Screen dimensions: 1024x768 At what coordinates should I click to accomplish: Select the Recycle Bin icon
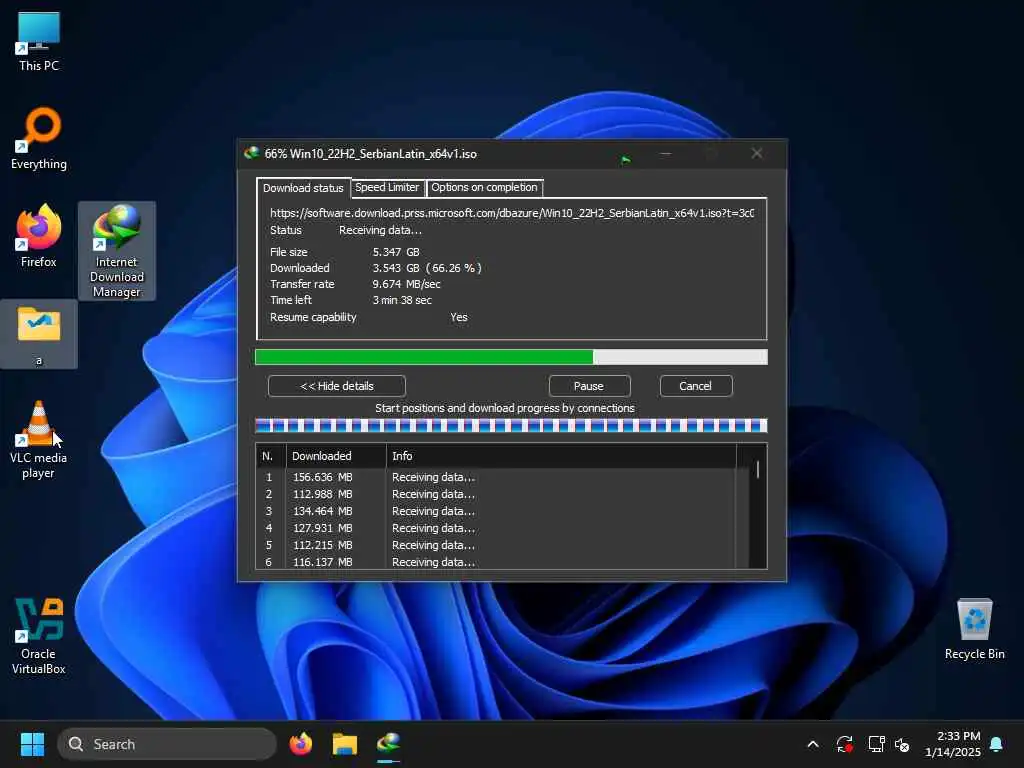pos(974,628)
